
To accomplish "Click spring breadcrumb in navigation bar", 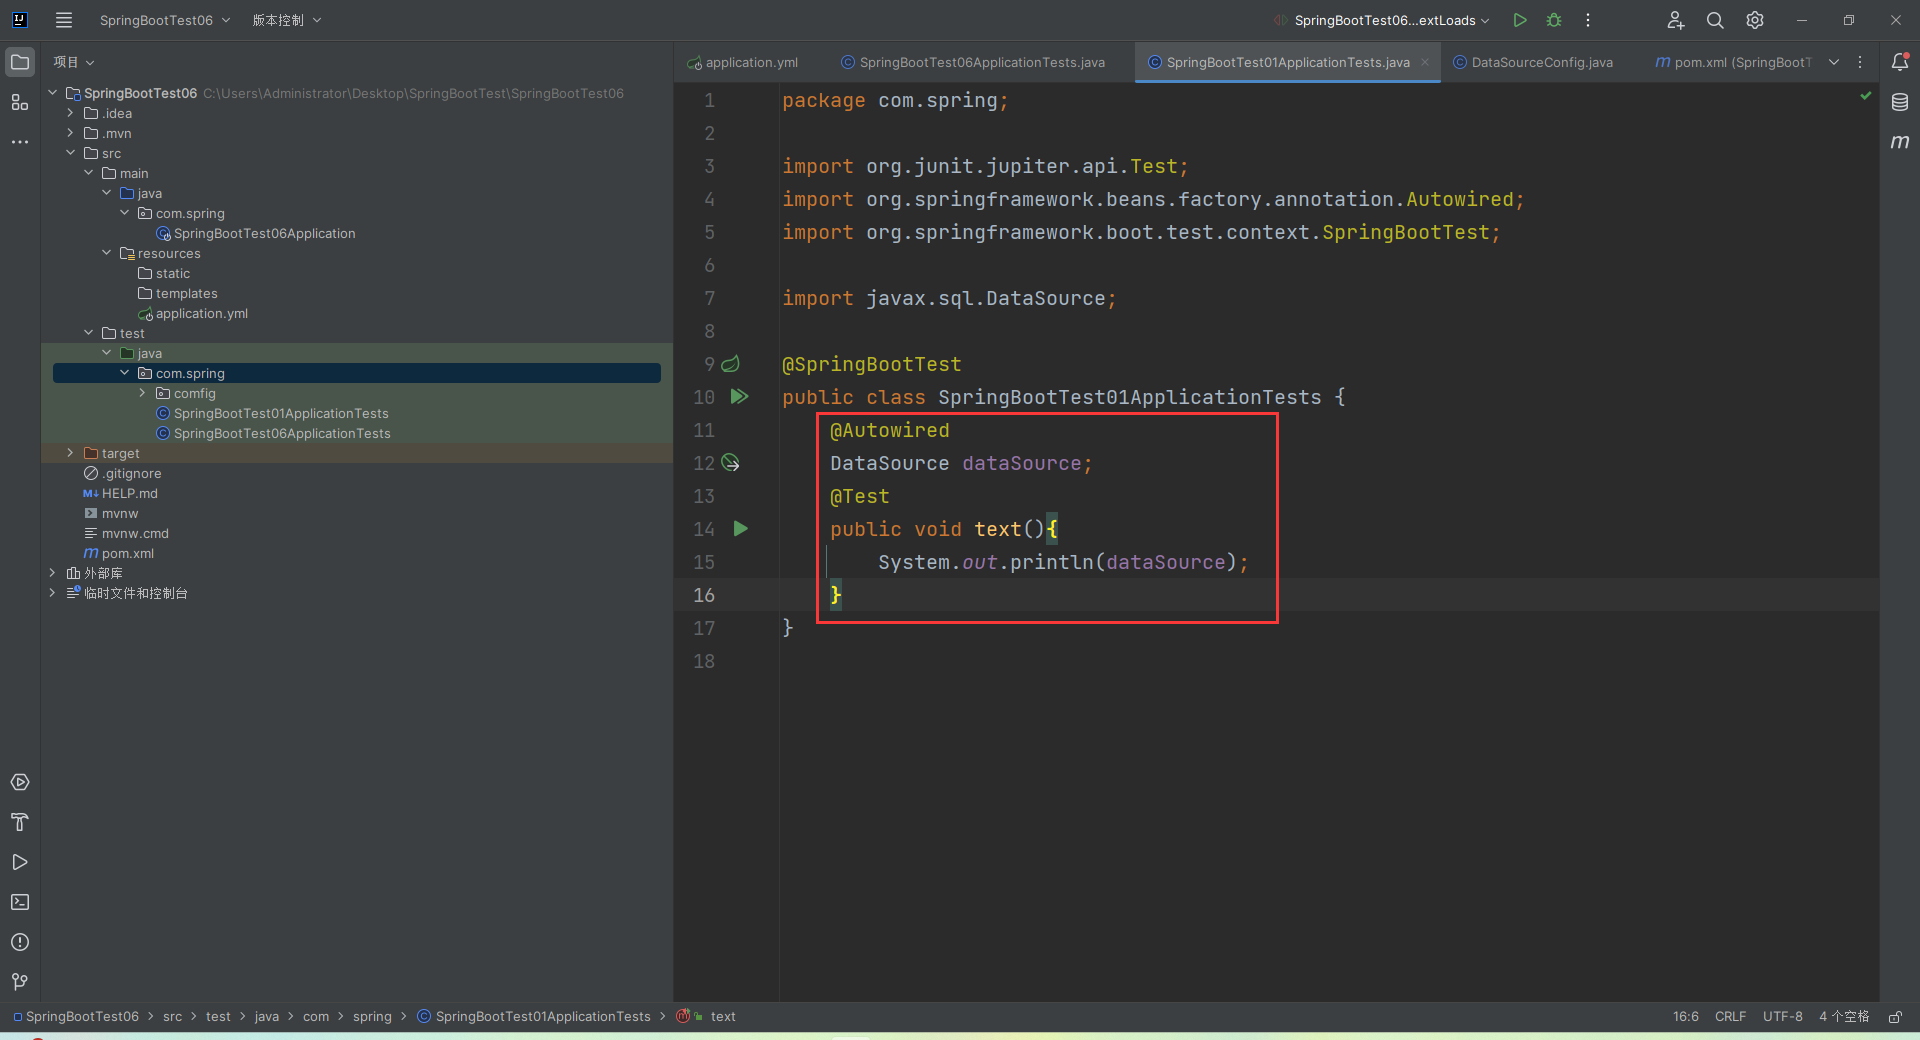I will (x=372, y=1017).
